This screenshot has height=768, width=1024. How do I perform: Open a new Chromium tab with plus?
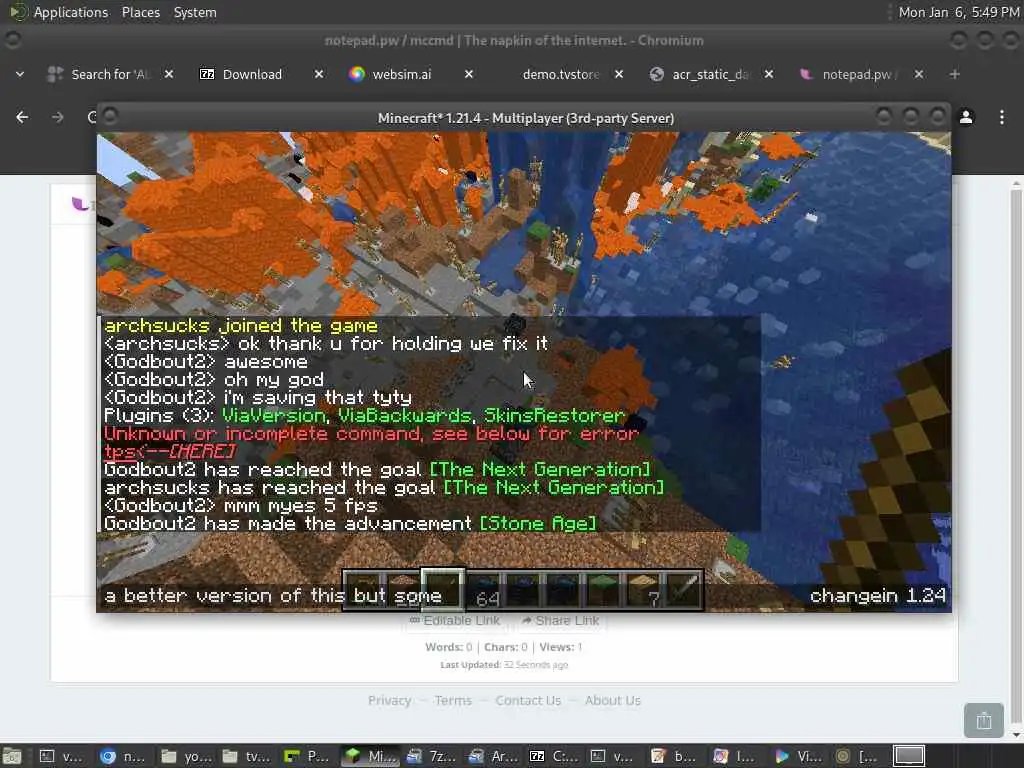tap(955, 74)
